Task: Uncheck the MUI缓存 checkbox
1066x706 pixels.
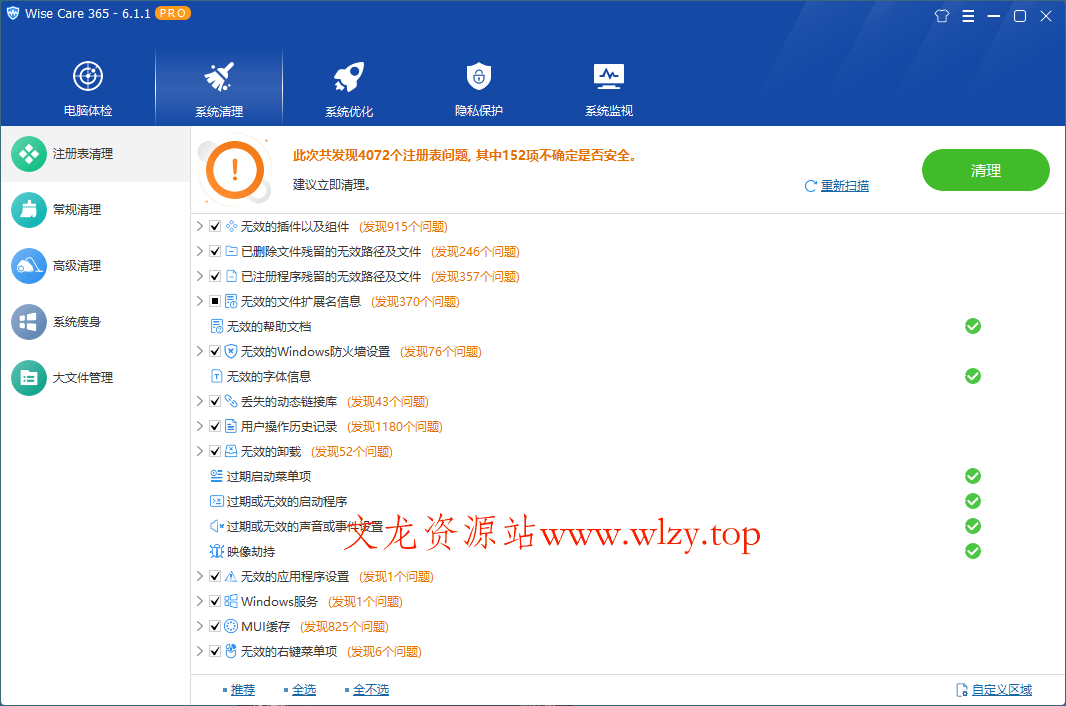Action: pyautogui.click(x=215, y=626)
